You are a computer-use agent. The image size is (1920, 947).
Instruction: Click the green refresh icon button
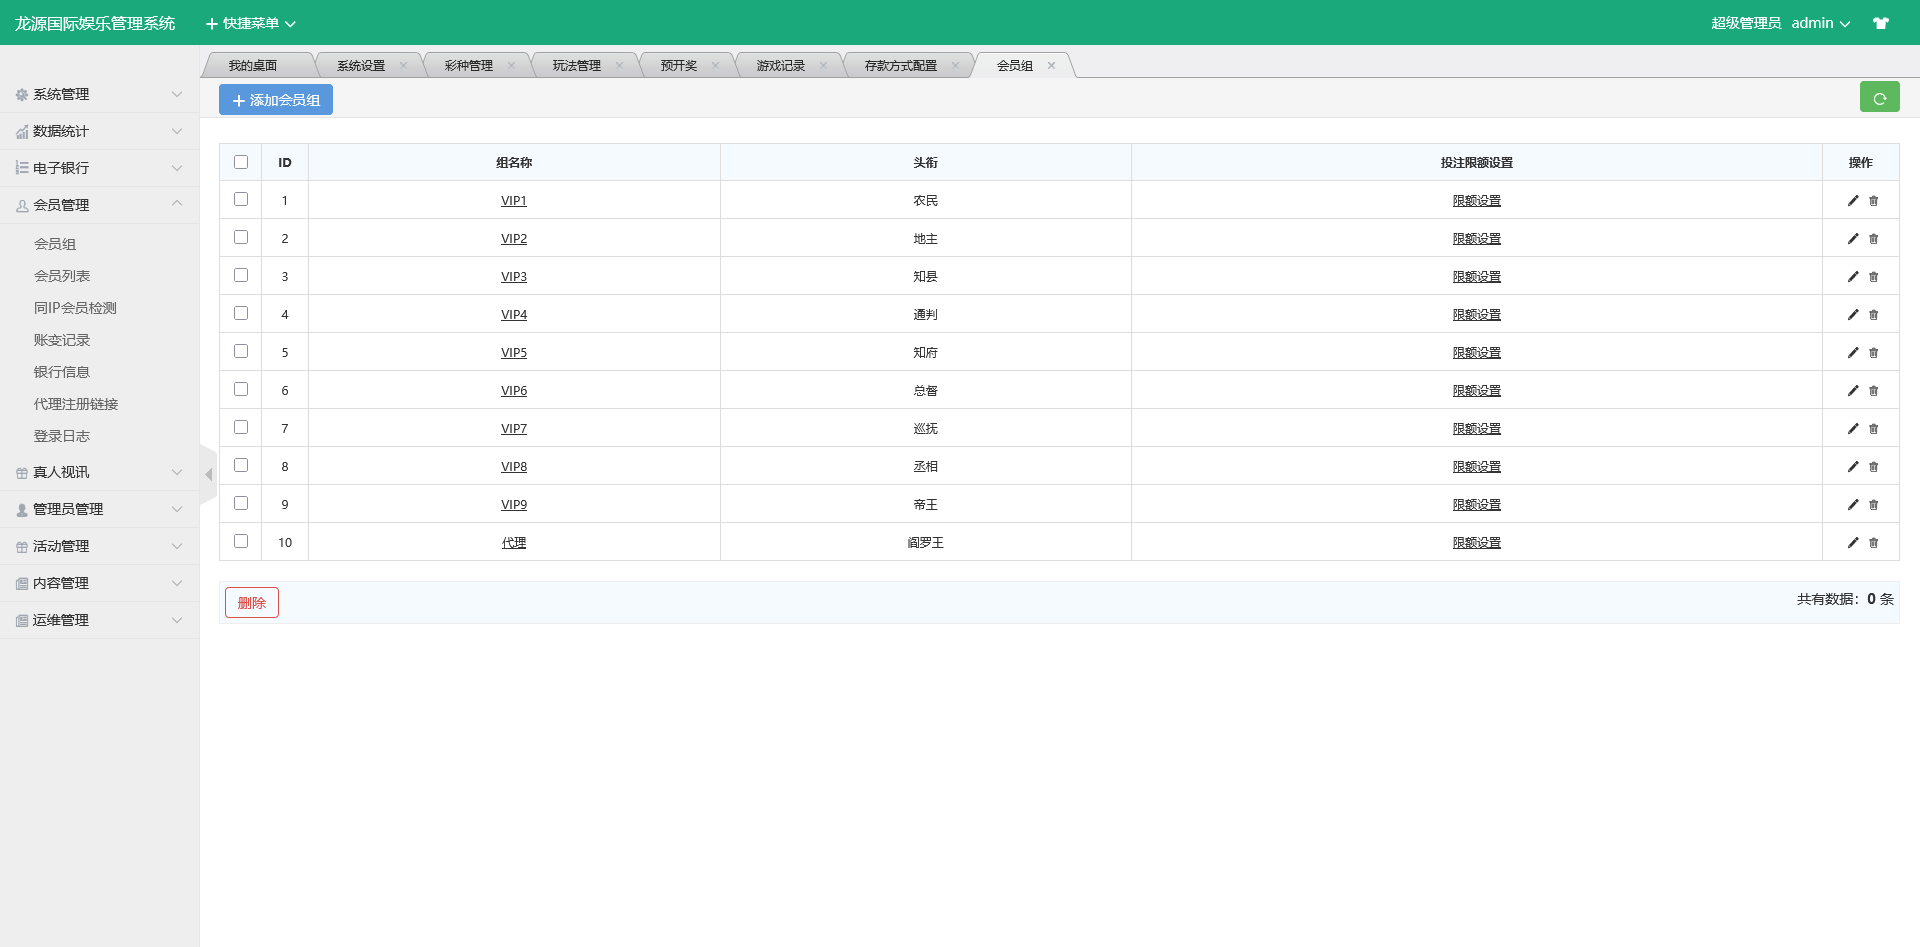(1879, 98)
